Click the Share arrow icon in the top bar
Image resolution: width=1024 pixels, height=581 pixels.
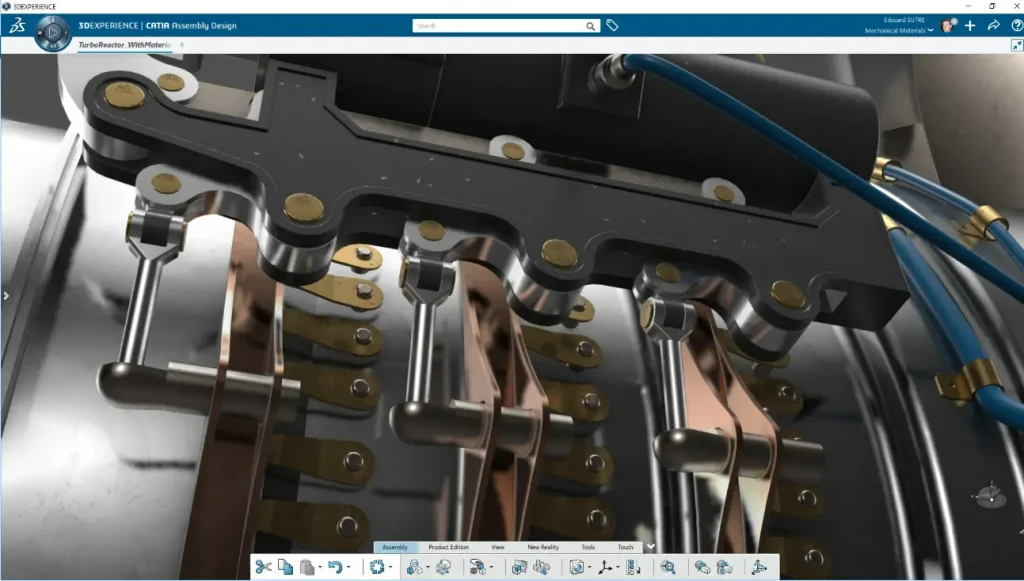pyautogui.click(x=993, y=25)
